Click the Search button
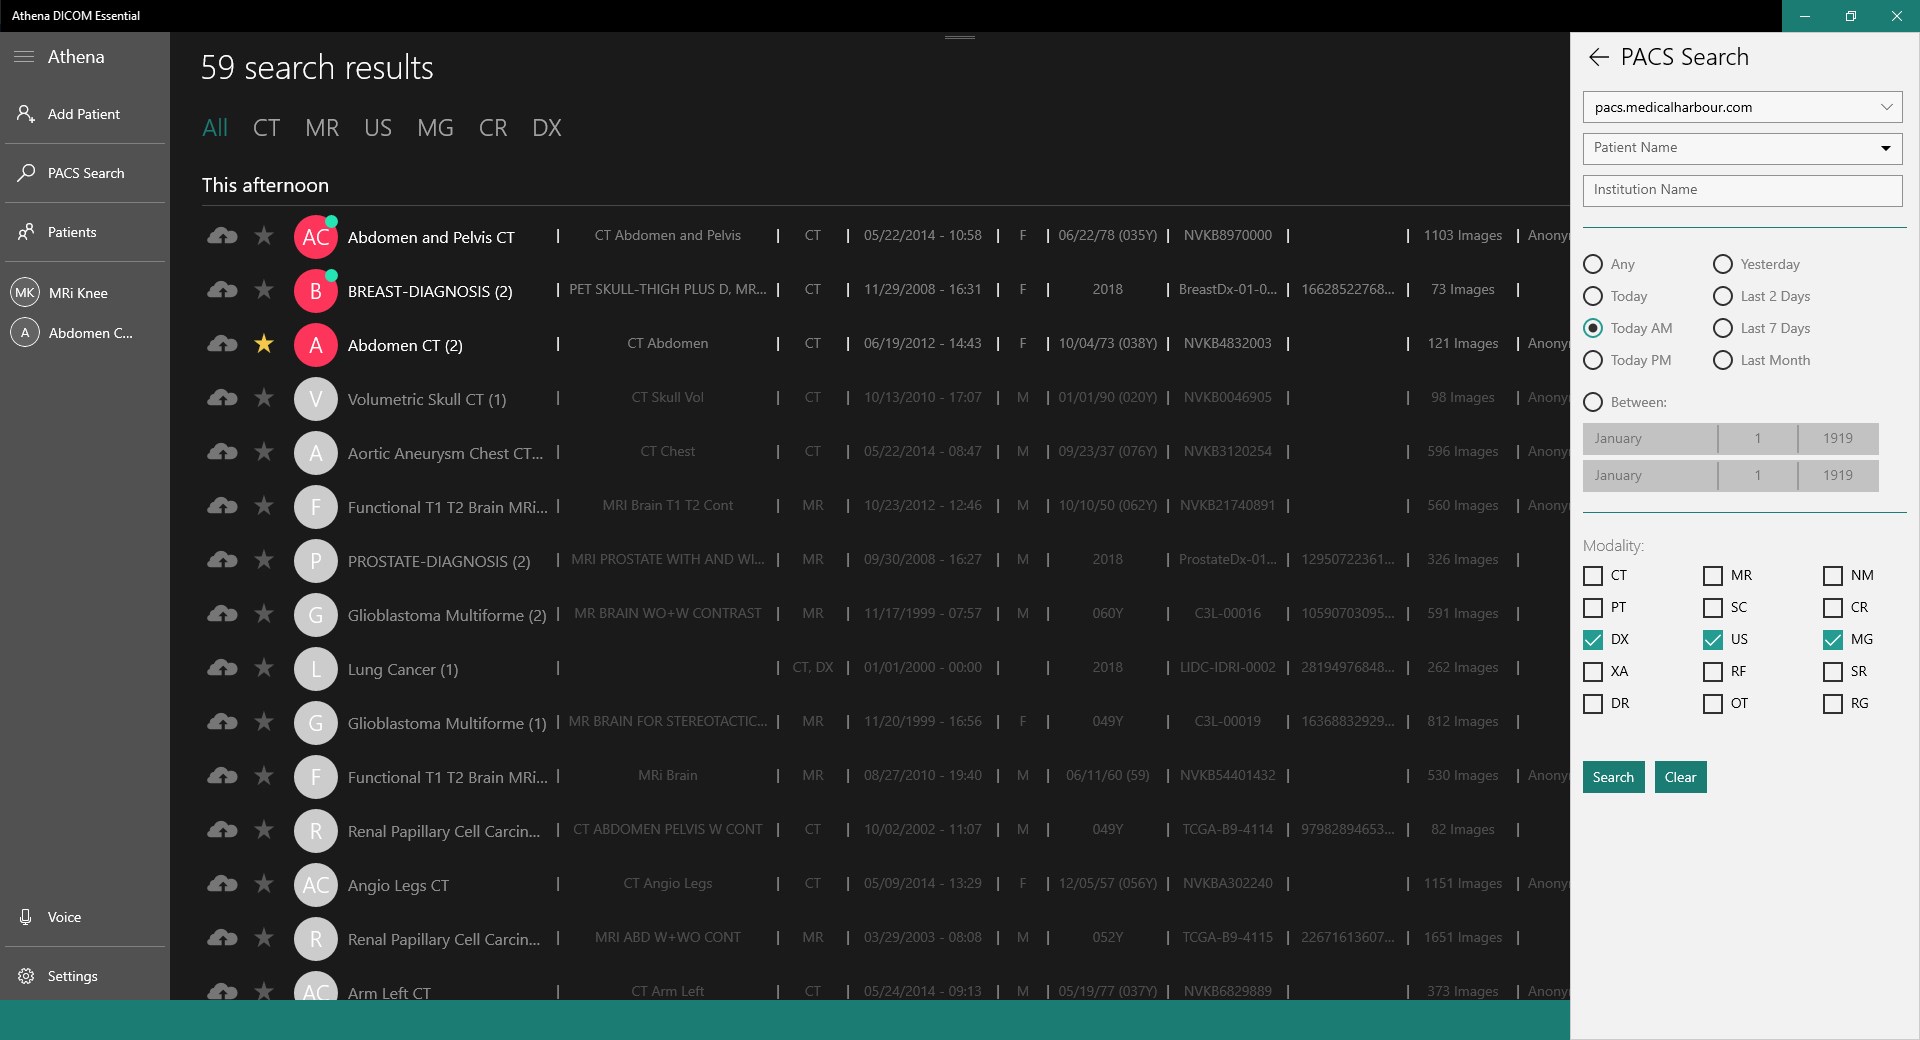The height and width of the screenshot is (1040, 1920). pyautogui.click(x=1612, y=777)
